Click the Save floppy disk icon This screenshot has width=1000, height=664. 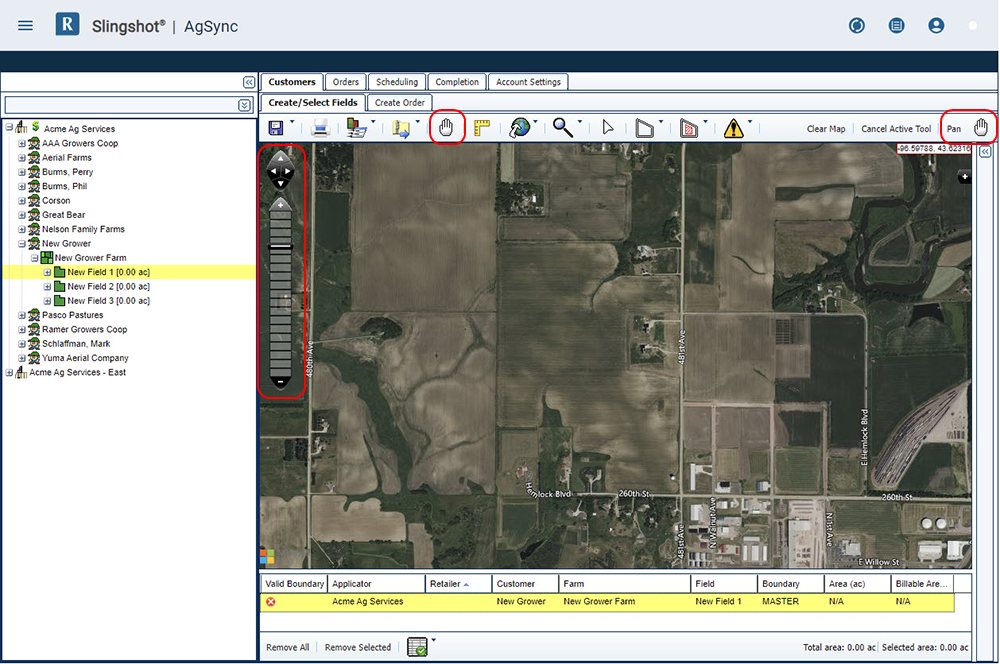[x=276, y=128]
